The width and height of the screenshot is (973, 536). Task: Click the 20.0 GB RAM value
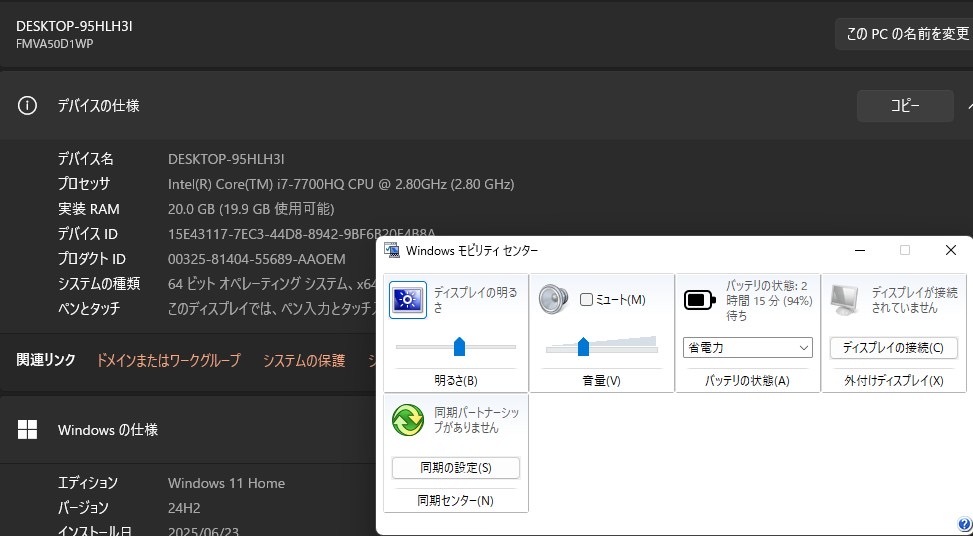coord(251,209)
